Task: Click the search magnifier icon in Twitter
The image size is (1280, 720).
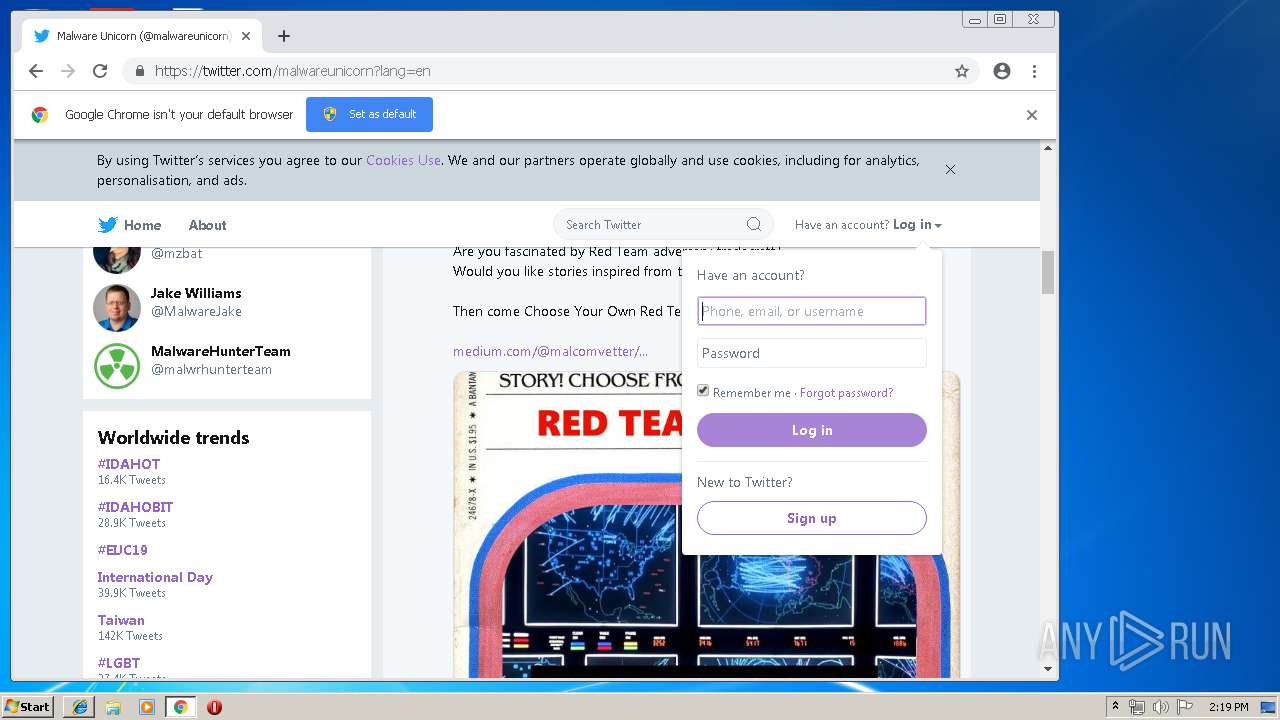Action: click(x=754, y=224)
